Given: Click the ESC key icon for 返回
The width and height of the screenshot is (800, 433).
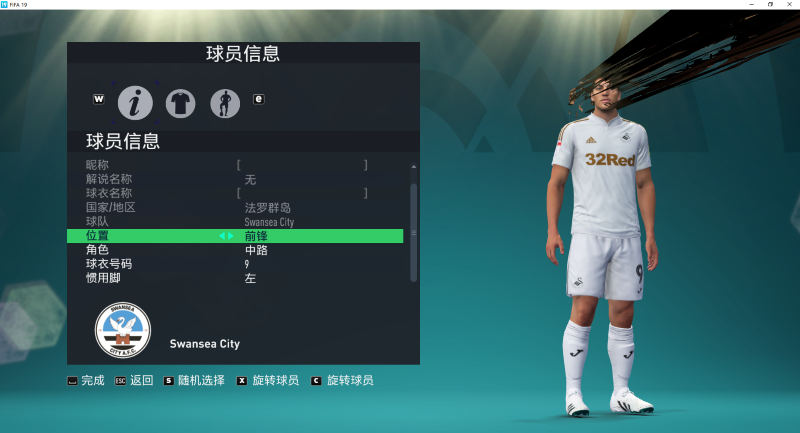Looking at the screenshot, I should (x=120, y=381).
